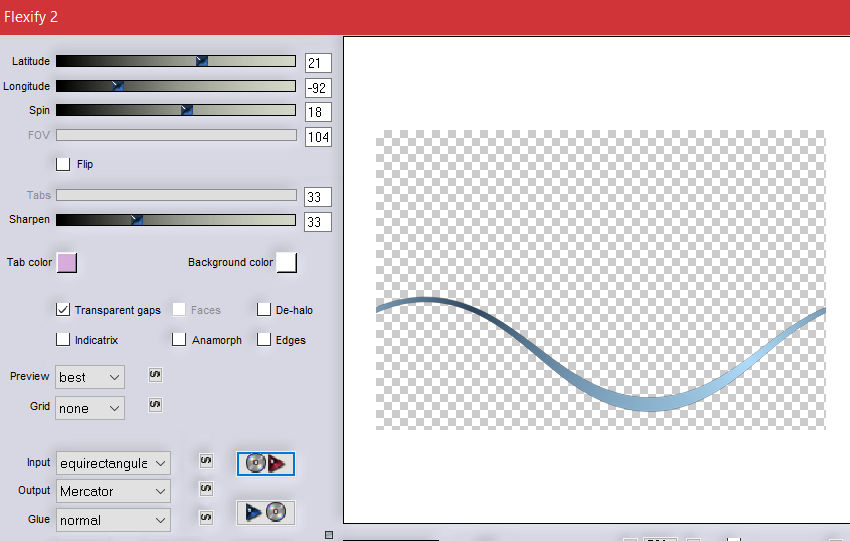The width and height of the screenshot is (850, 541).
Task: Click the Latitude slider handle
Action: click(202, 61)
